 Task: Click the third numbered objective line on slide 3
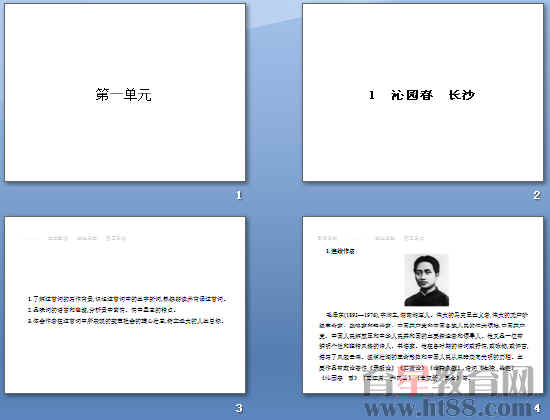click(x=126, y=321)
